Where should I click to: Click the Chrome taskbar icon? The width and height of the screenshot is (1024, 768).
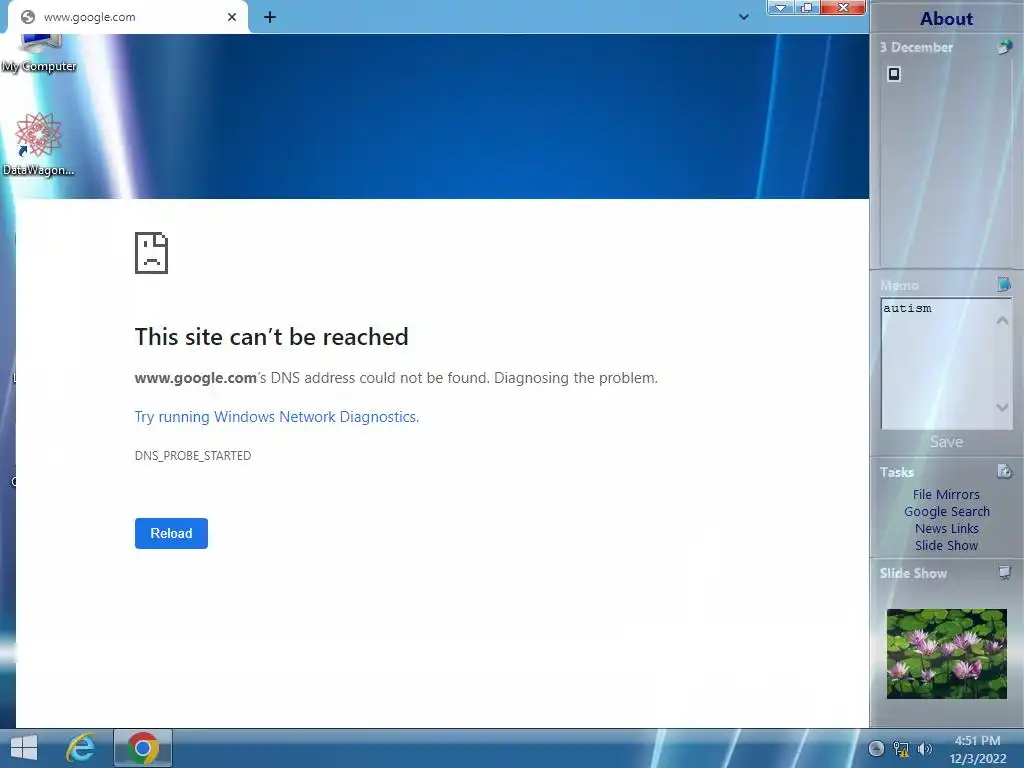tap(143, 748)
